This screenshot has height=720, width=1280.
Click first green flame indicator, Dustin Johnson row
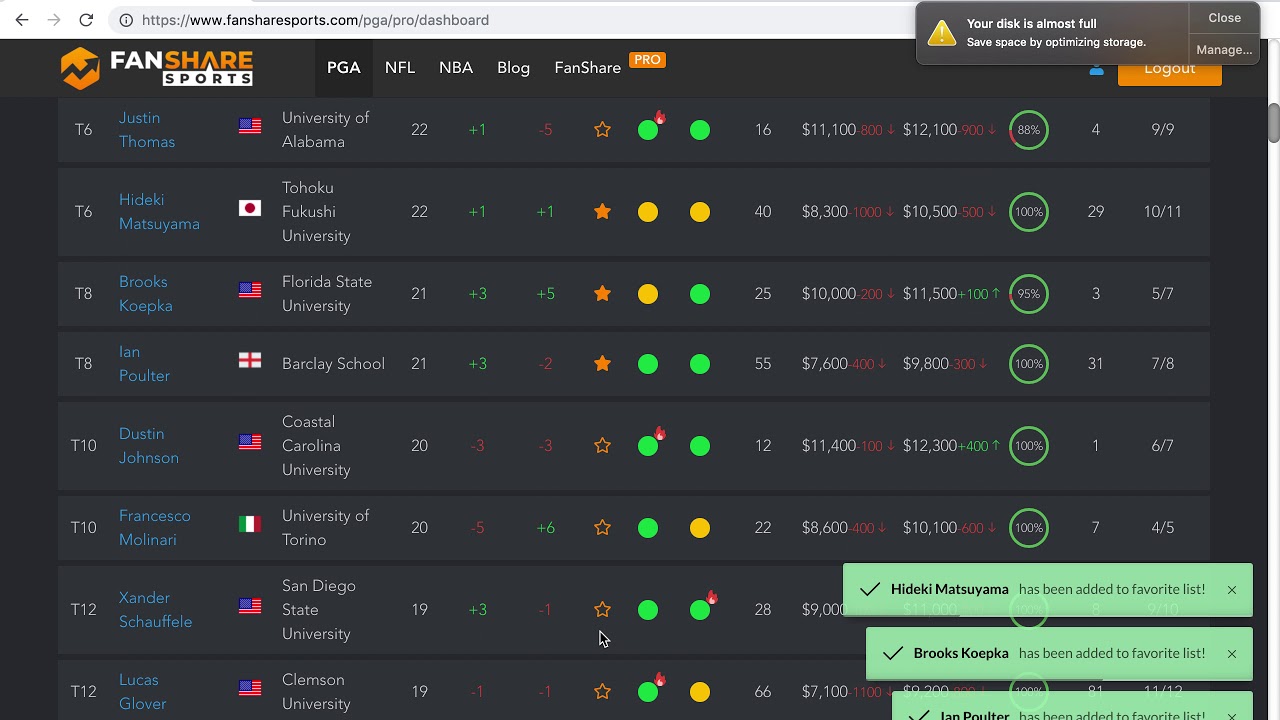pos(648,446)
